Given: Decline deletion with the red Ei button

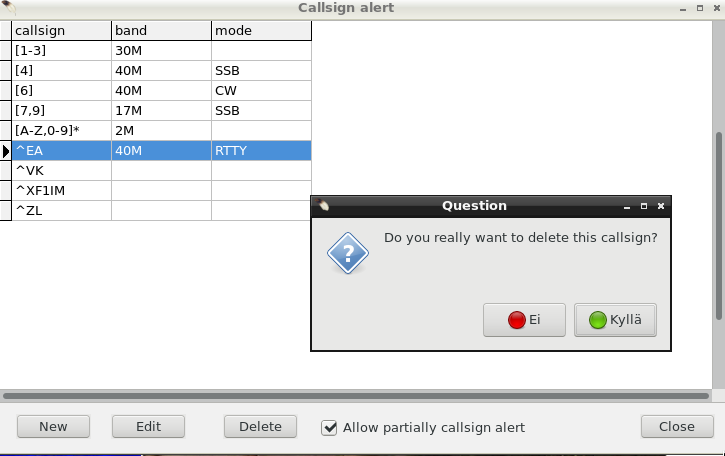Looking at the screenshot, I should (x=524, y=320).
